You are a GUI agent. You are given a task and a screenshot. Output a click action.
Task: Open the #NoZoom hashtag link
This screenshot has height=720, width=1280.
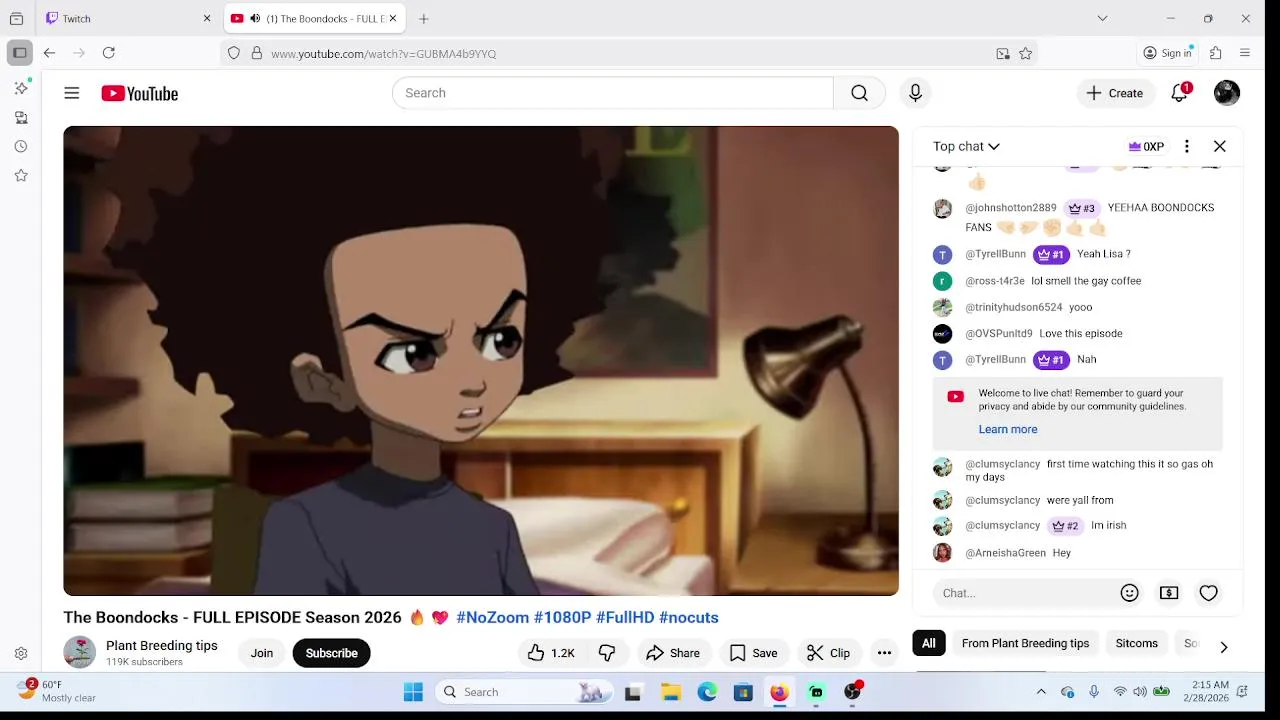[x=493, y=617]
